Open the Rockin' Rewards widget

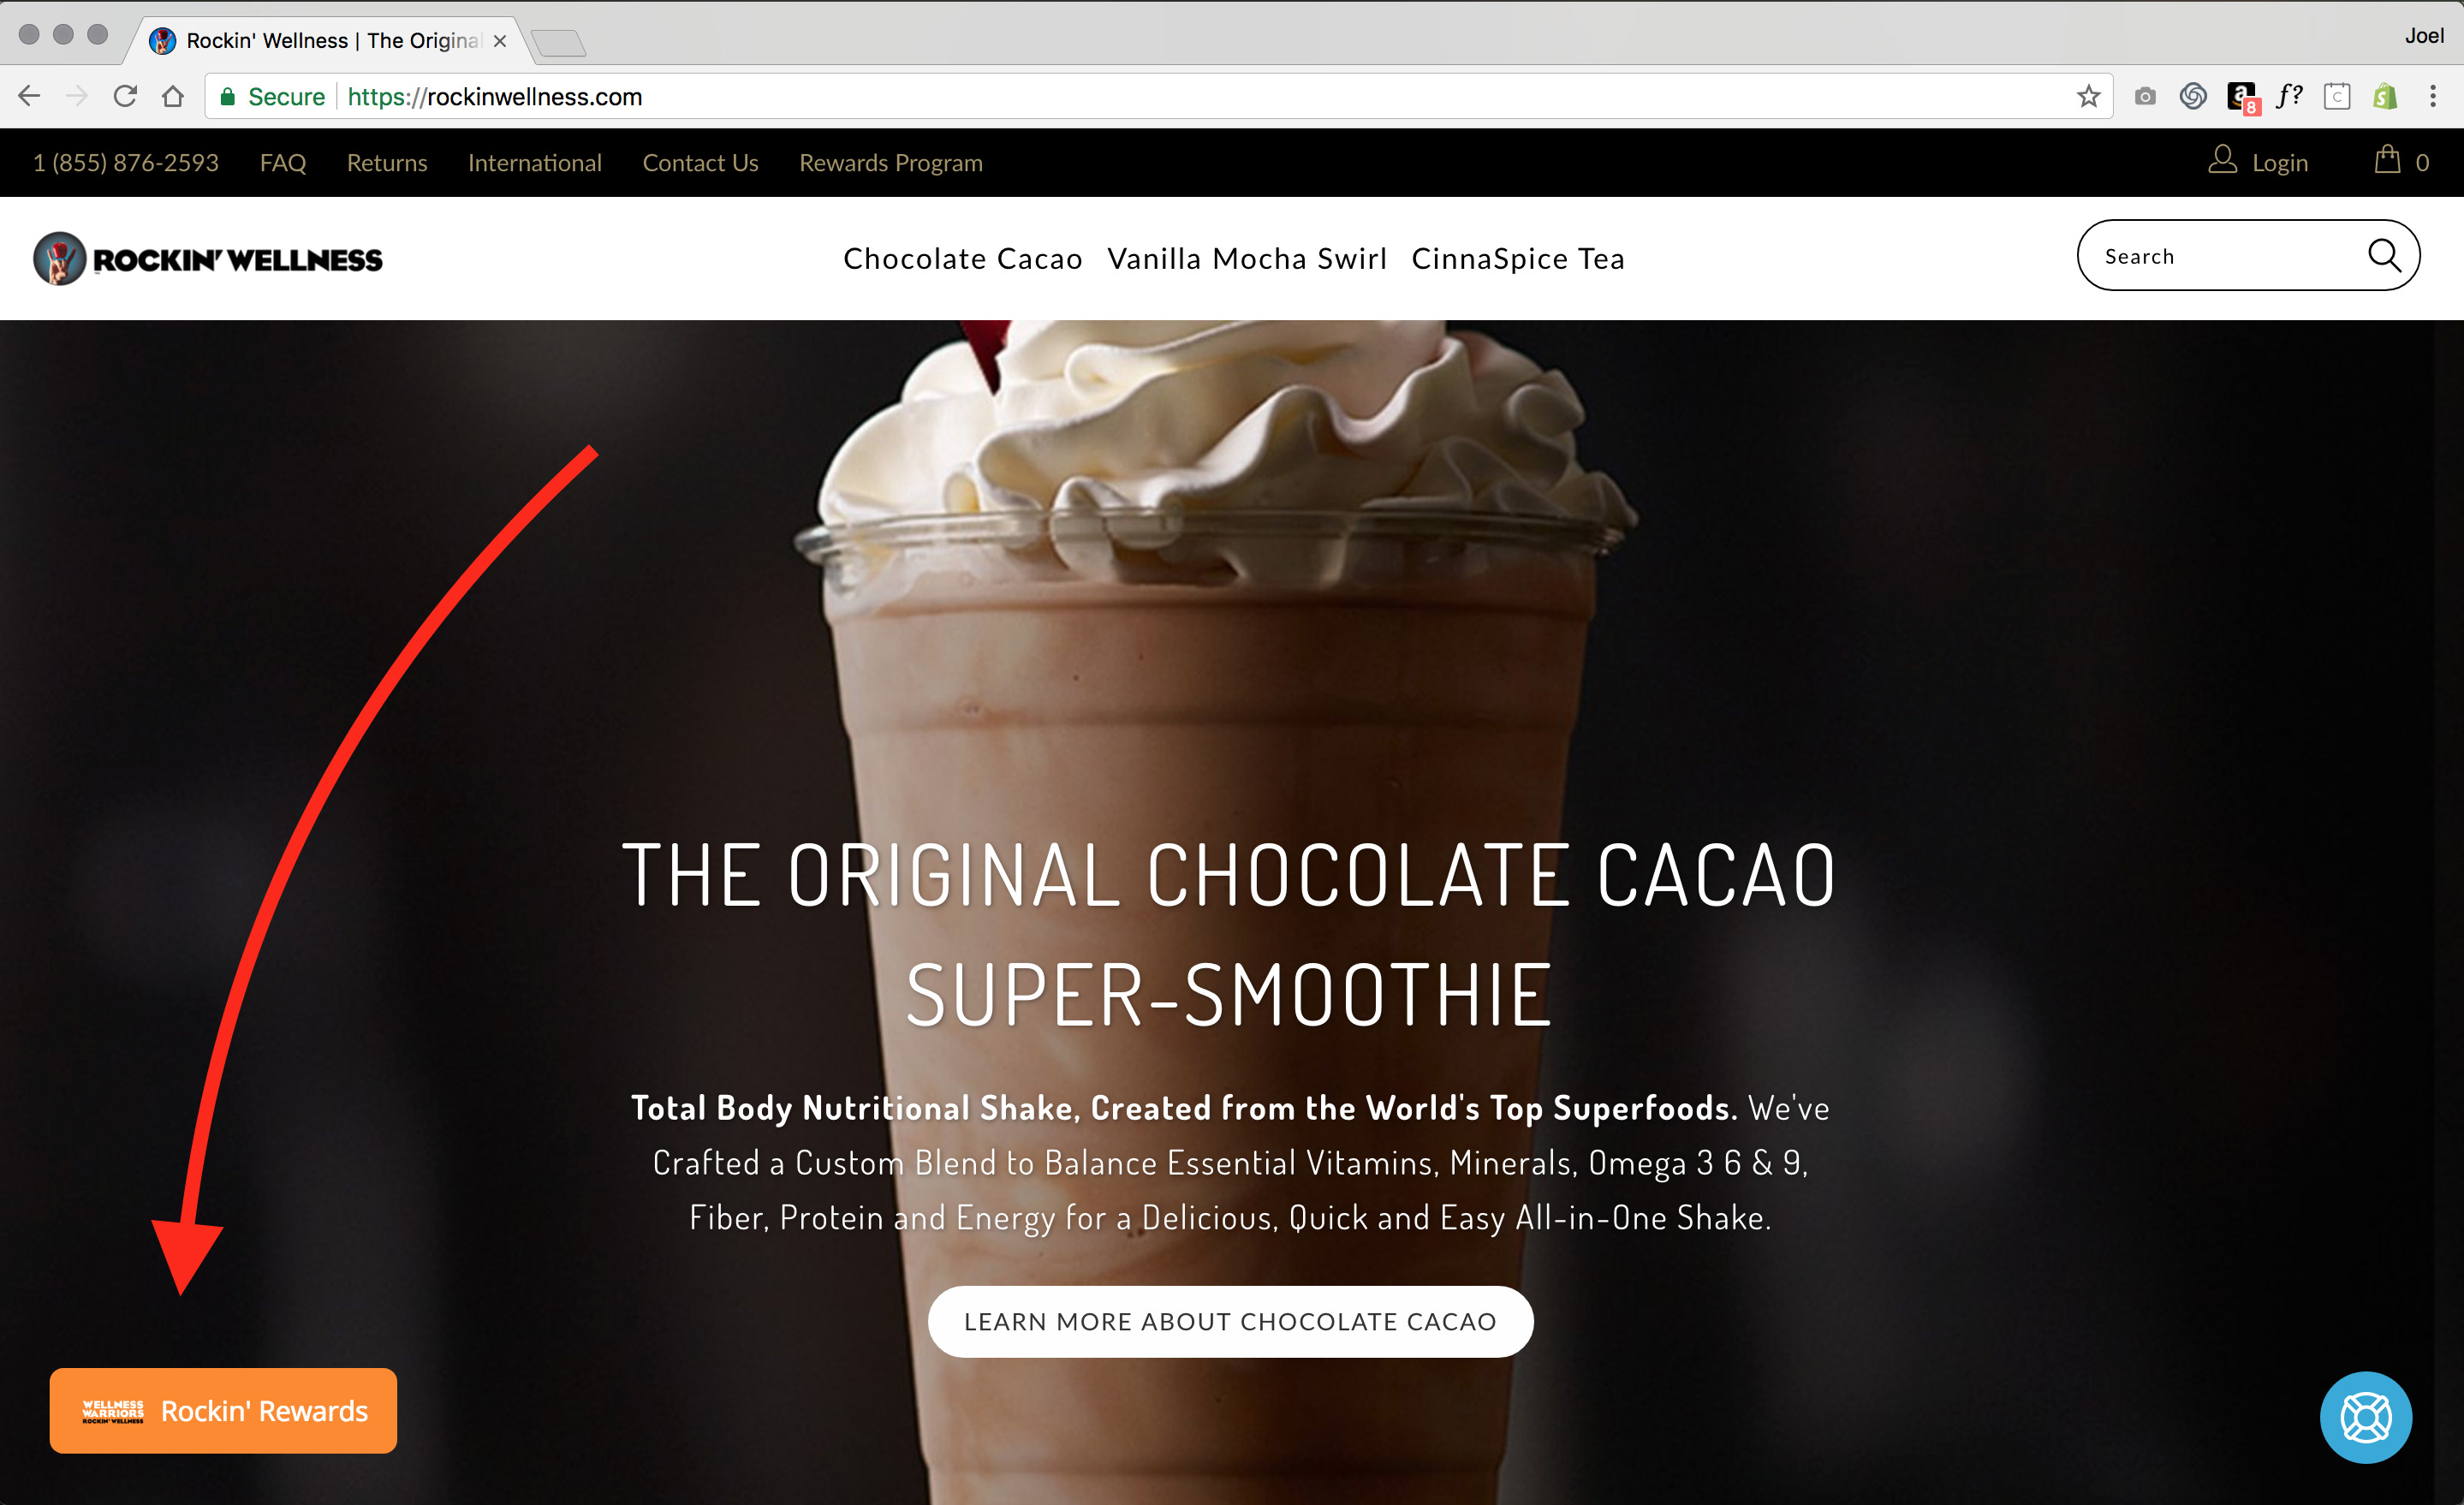[x=223, y=1410]
